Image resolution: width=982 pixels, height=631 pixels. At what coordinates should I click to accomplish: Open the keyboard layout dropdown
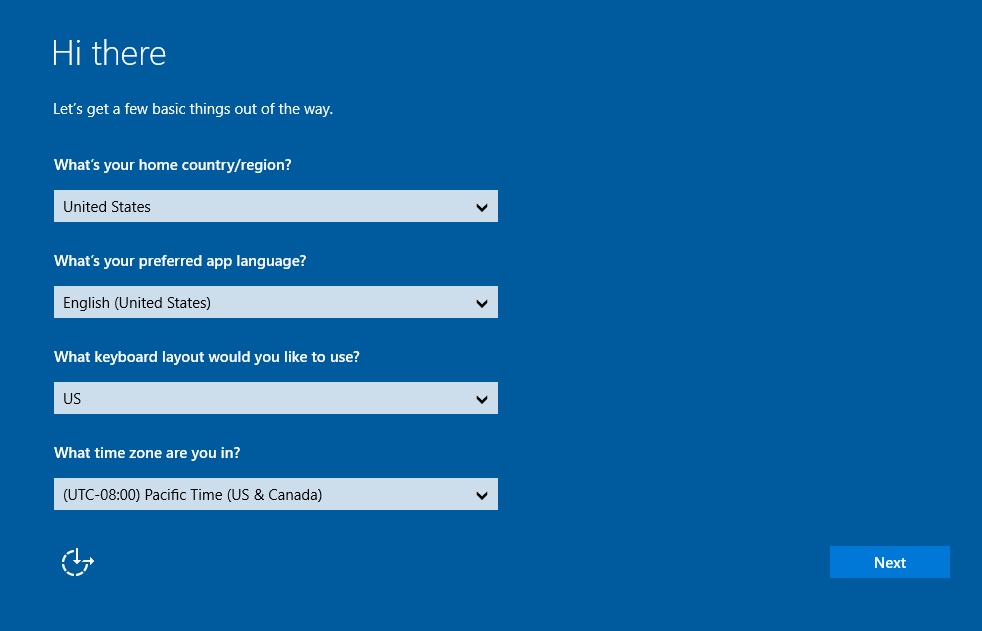[x=276, y=398]
